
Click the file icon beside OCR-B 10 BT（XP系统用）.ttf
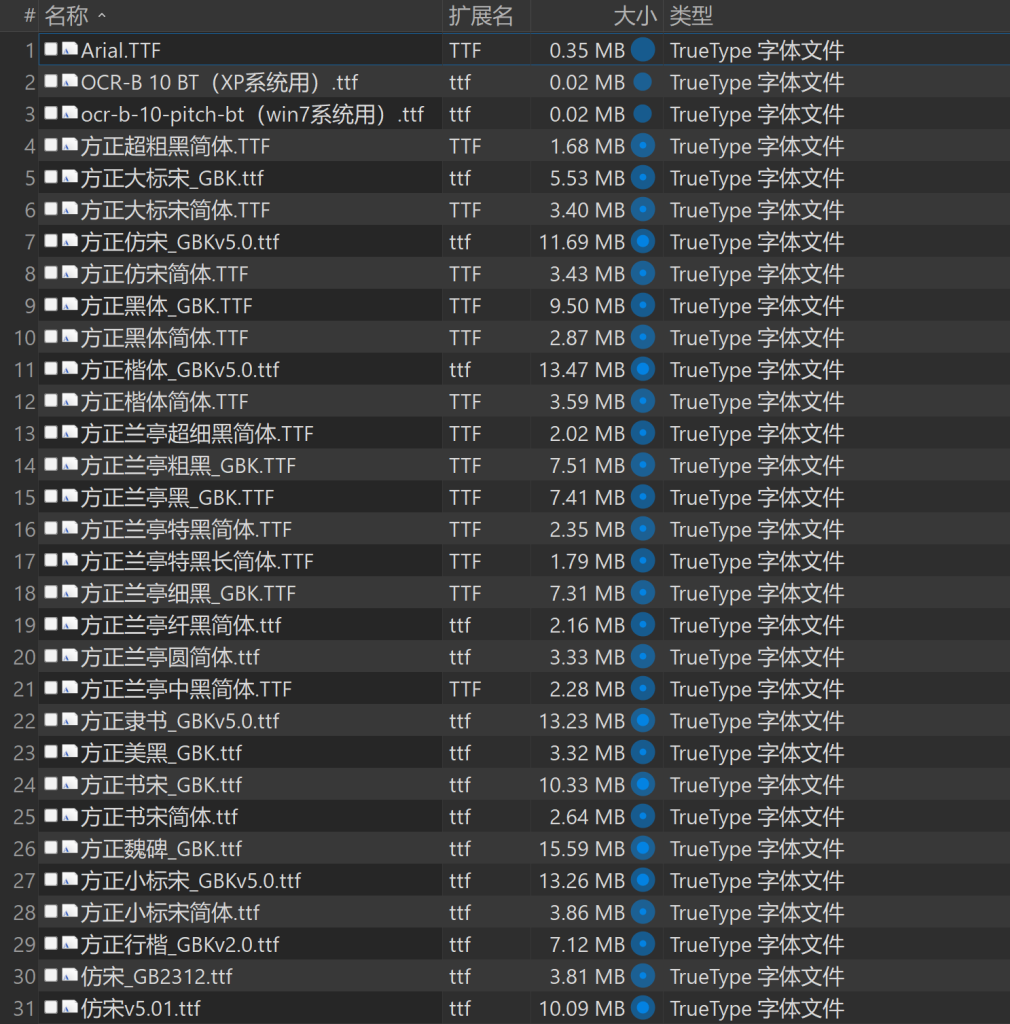[70, 81]
